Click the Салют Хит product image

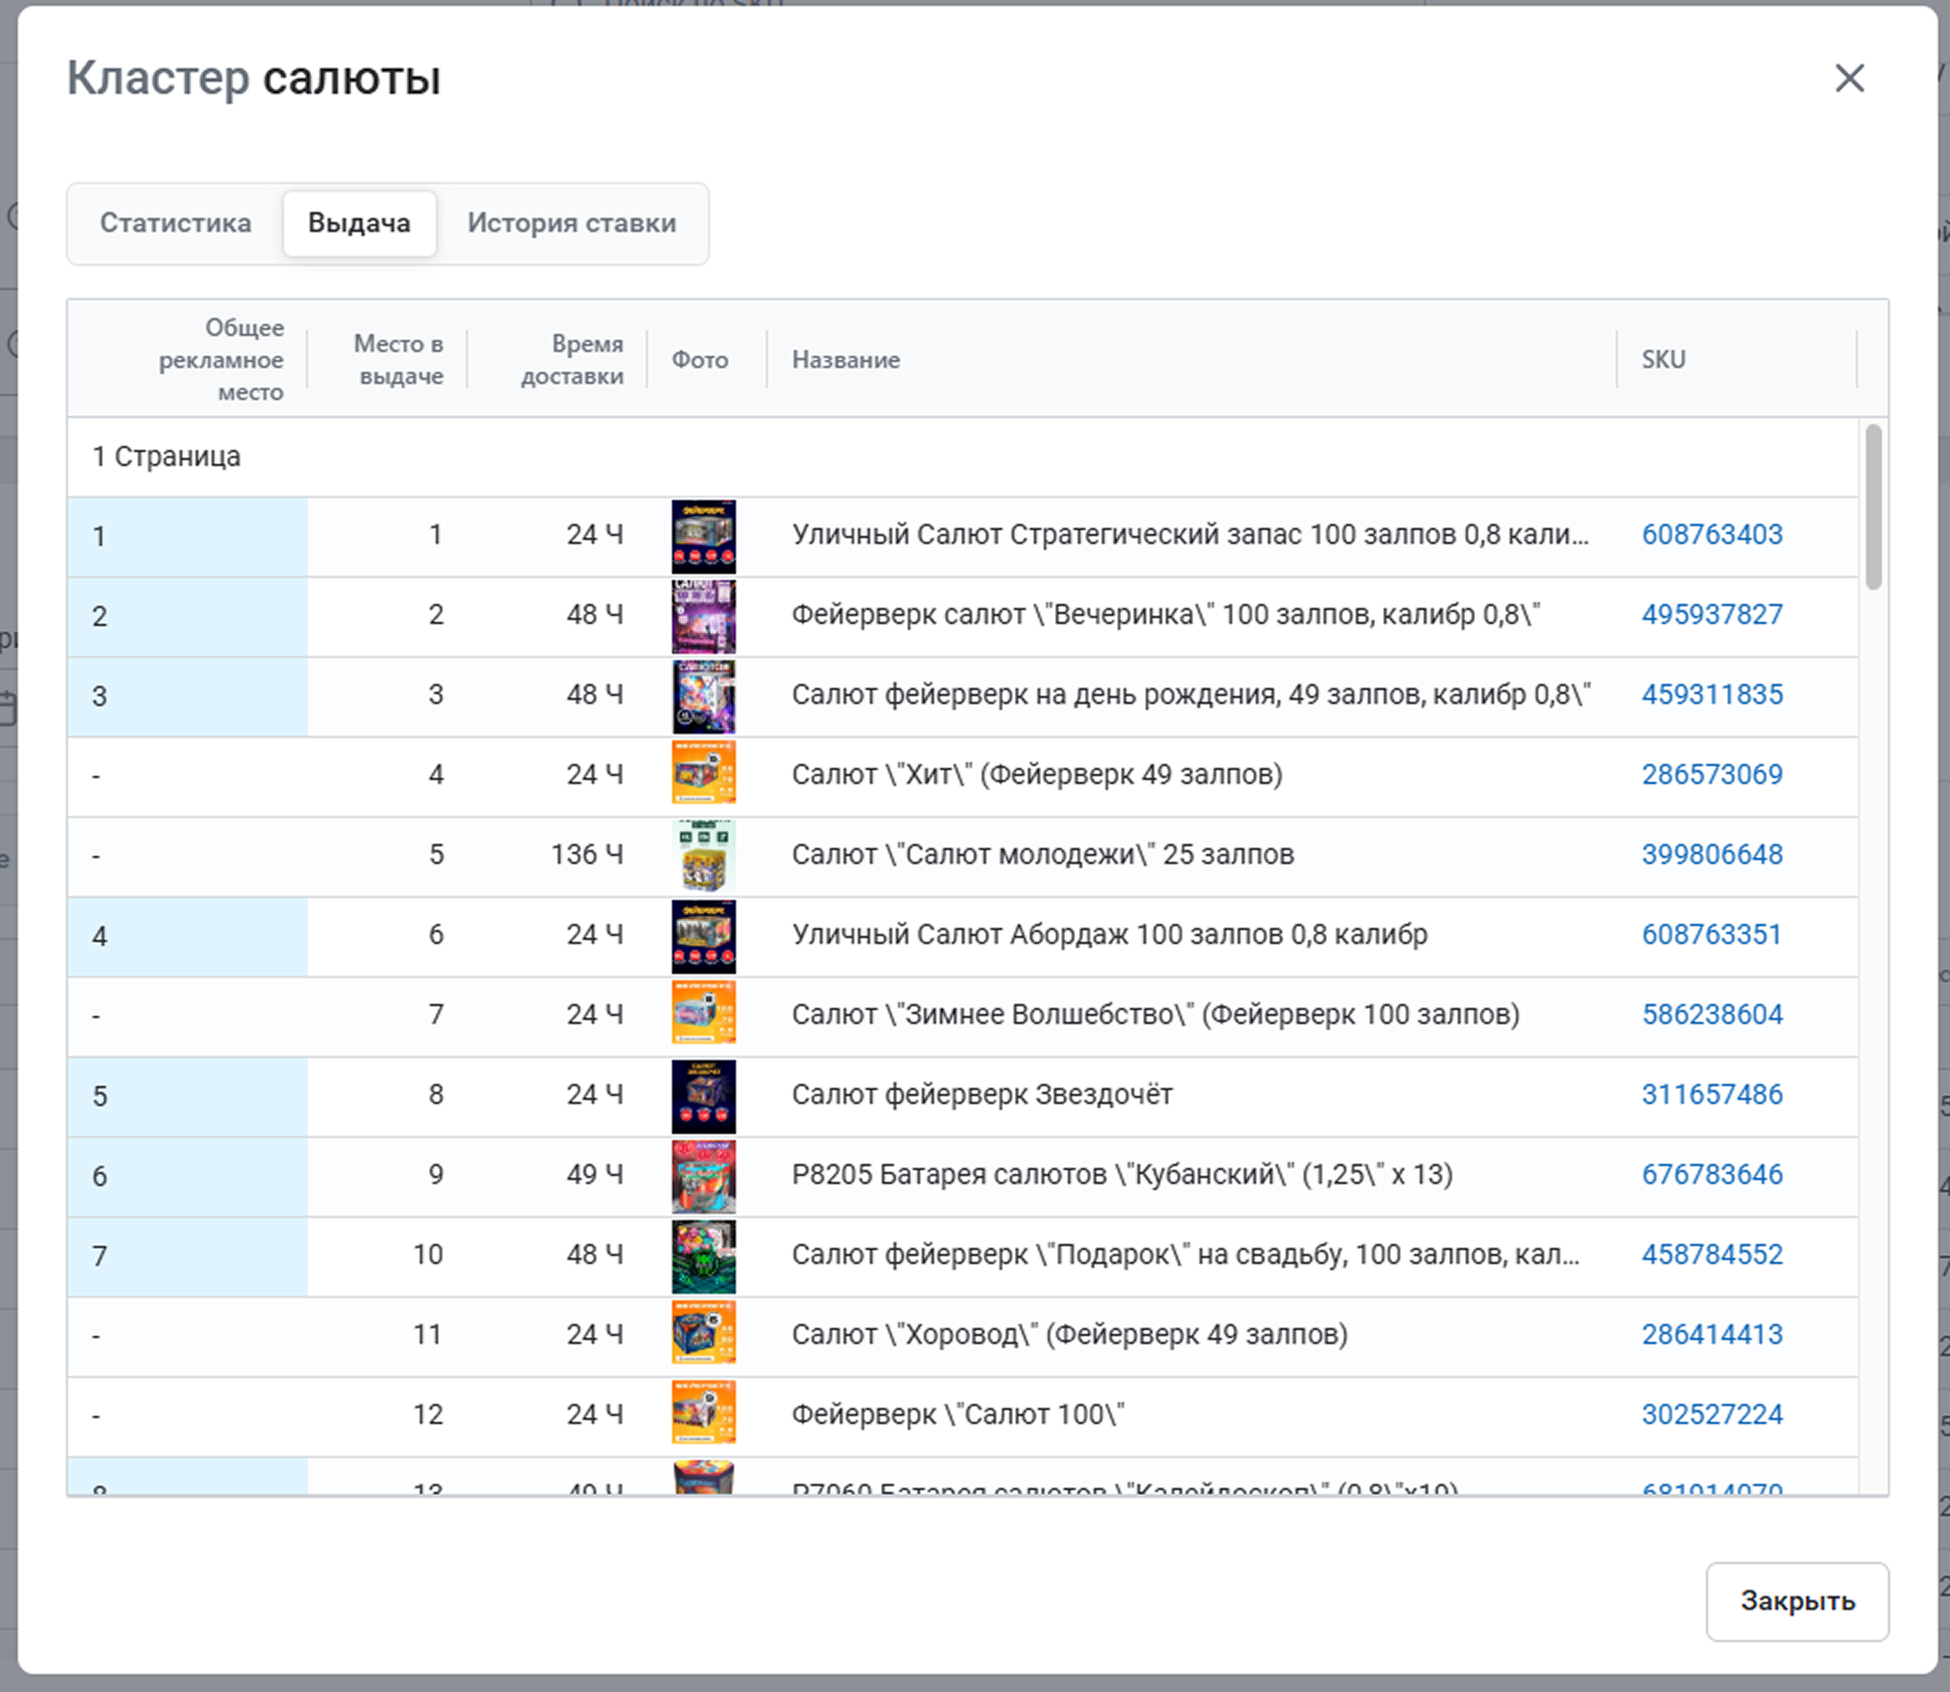point(703,772)
